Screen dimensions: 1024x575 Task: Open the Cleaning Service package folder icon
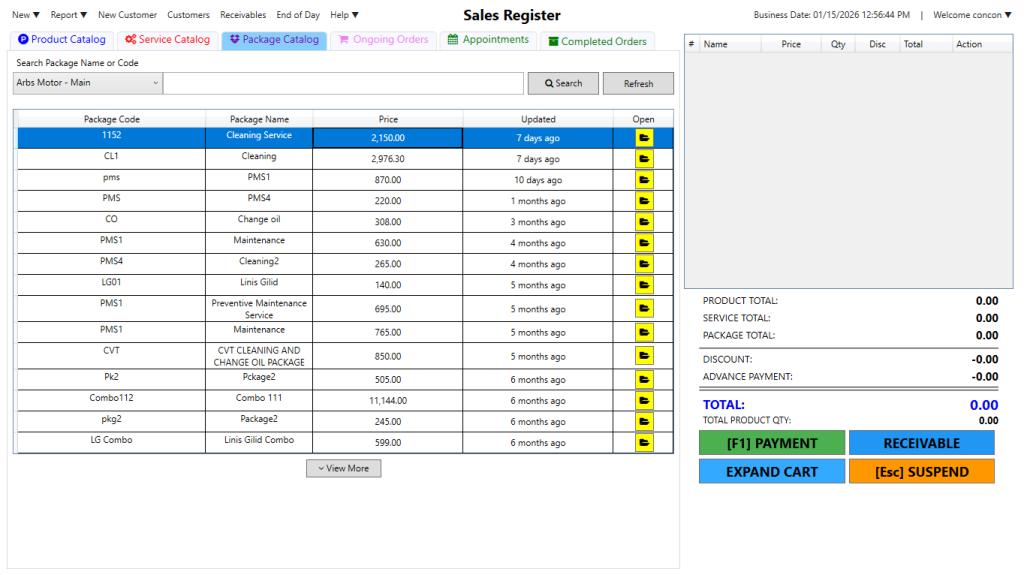(644, 138)
